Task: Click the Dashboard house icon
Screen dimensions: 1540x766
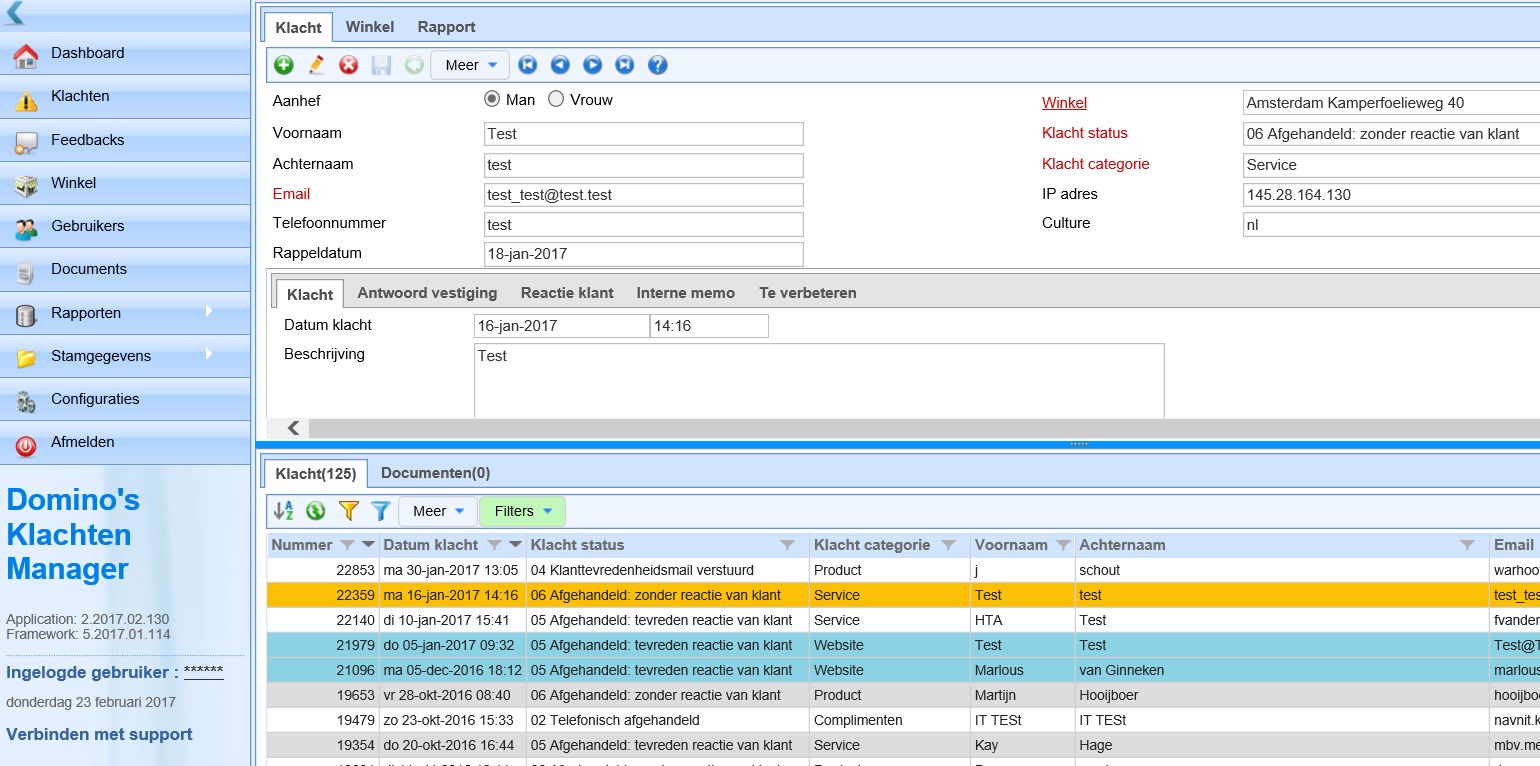Action: tap(26, 56)
